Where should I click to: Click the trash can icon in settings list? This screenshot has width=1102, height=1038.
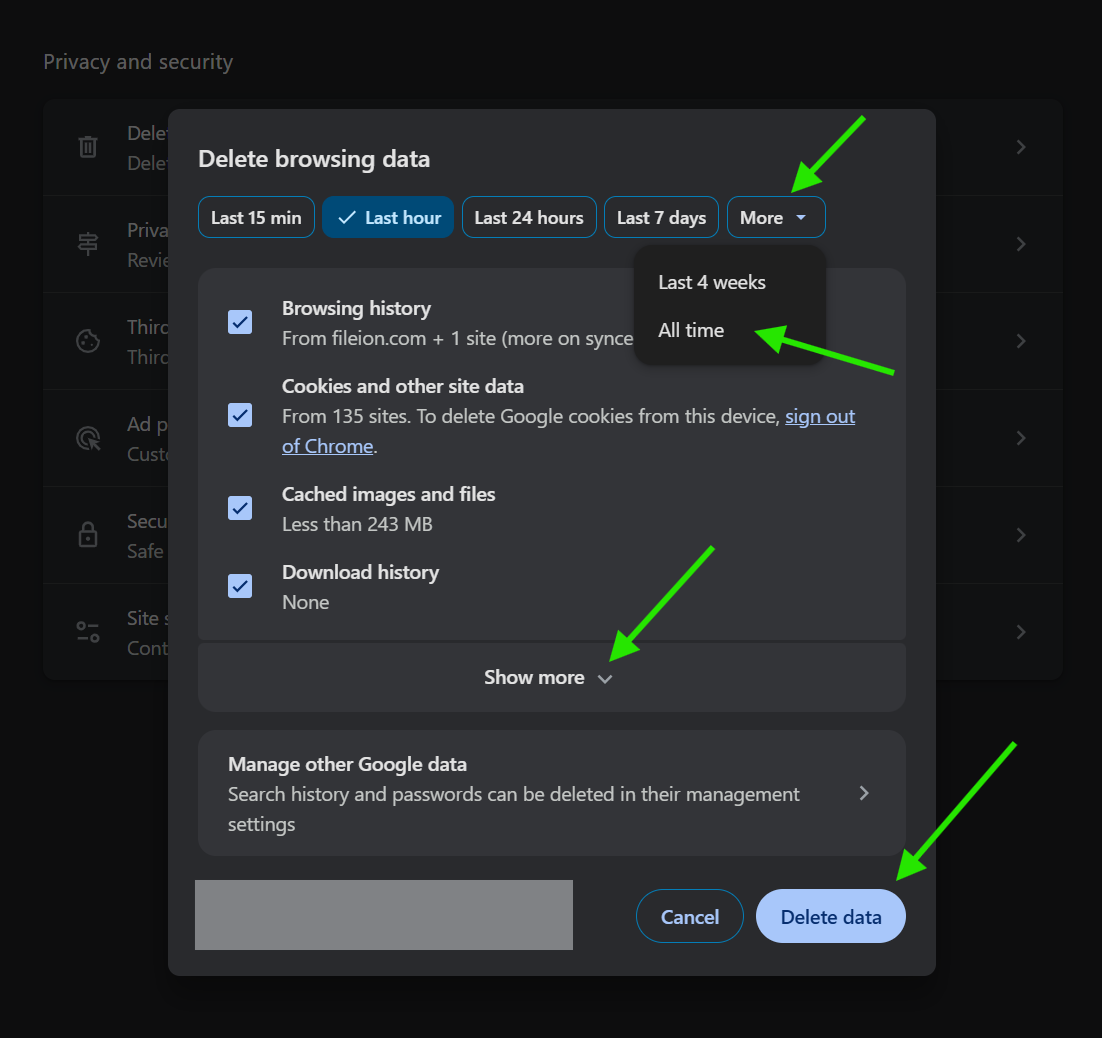88,147
